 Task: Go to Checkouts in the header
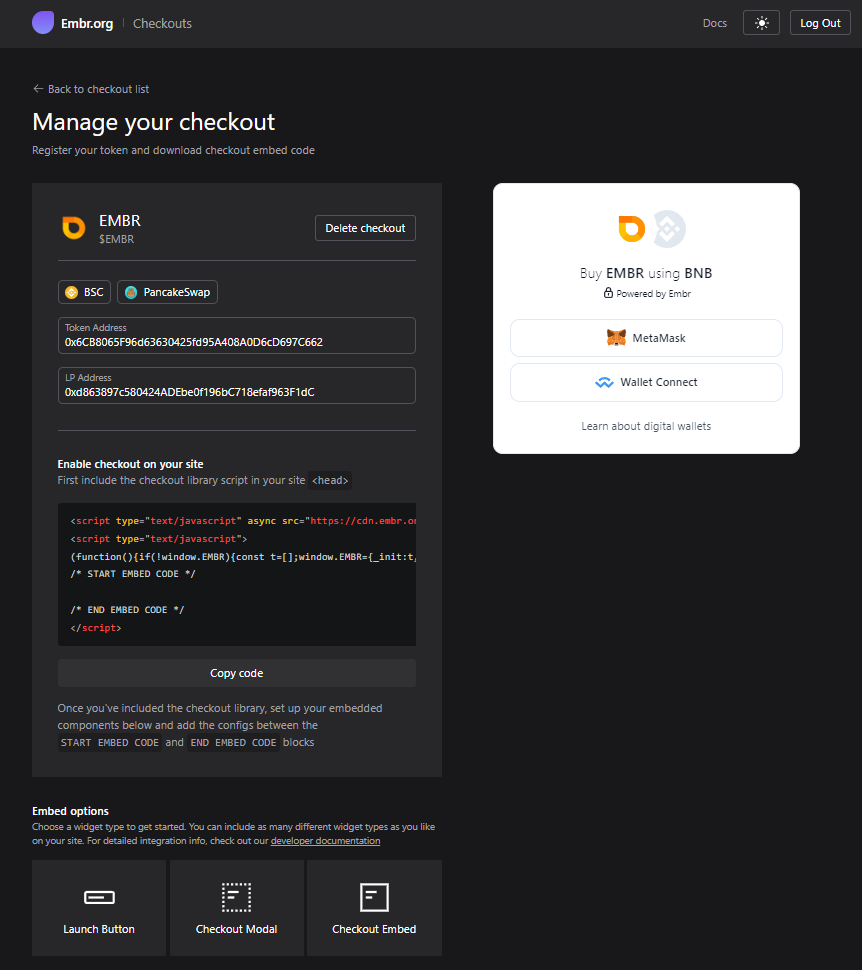pyautogui.click(x=162, y=24)
